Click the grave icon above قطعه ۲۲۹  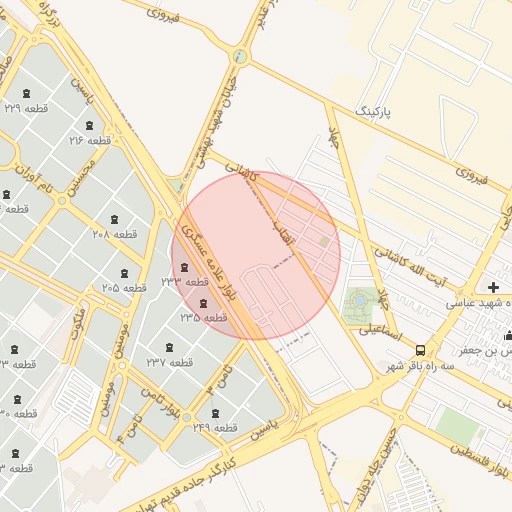click(x=27, y=94)
